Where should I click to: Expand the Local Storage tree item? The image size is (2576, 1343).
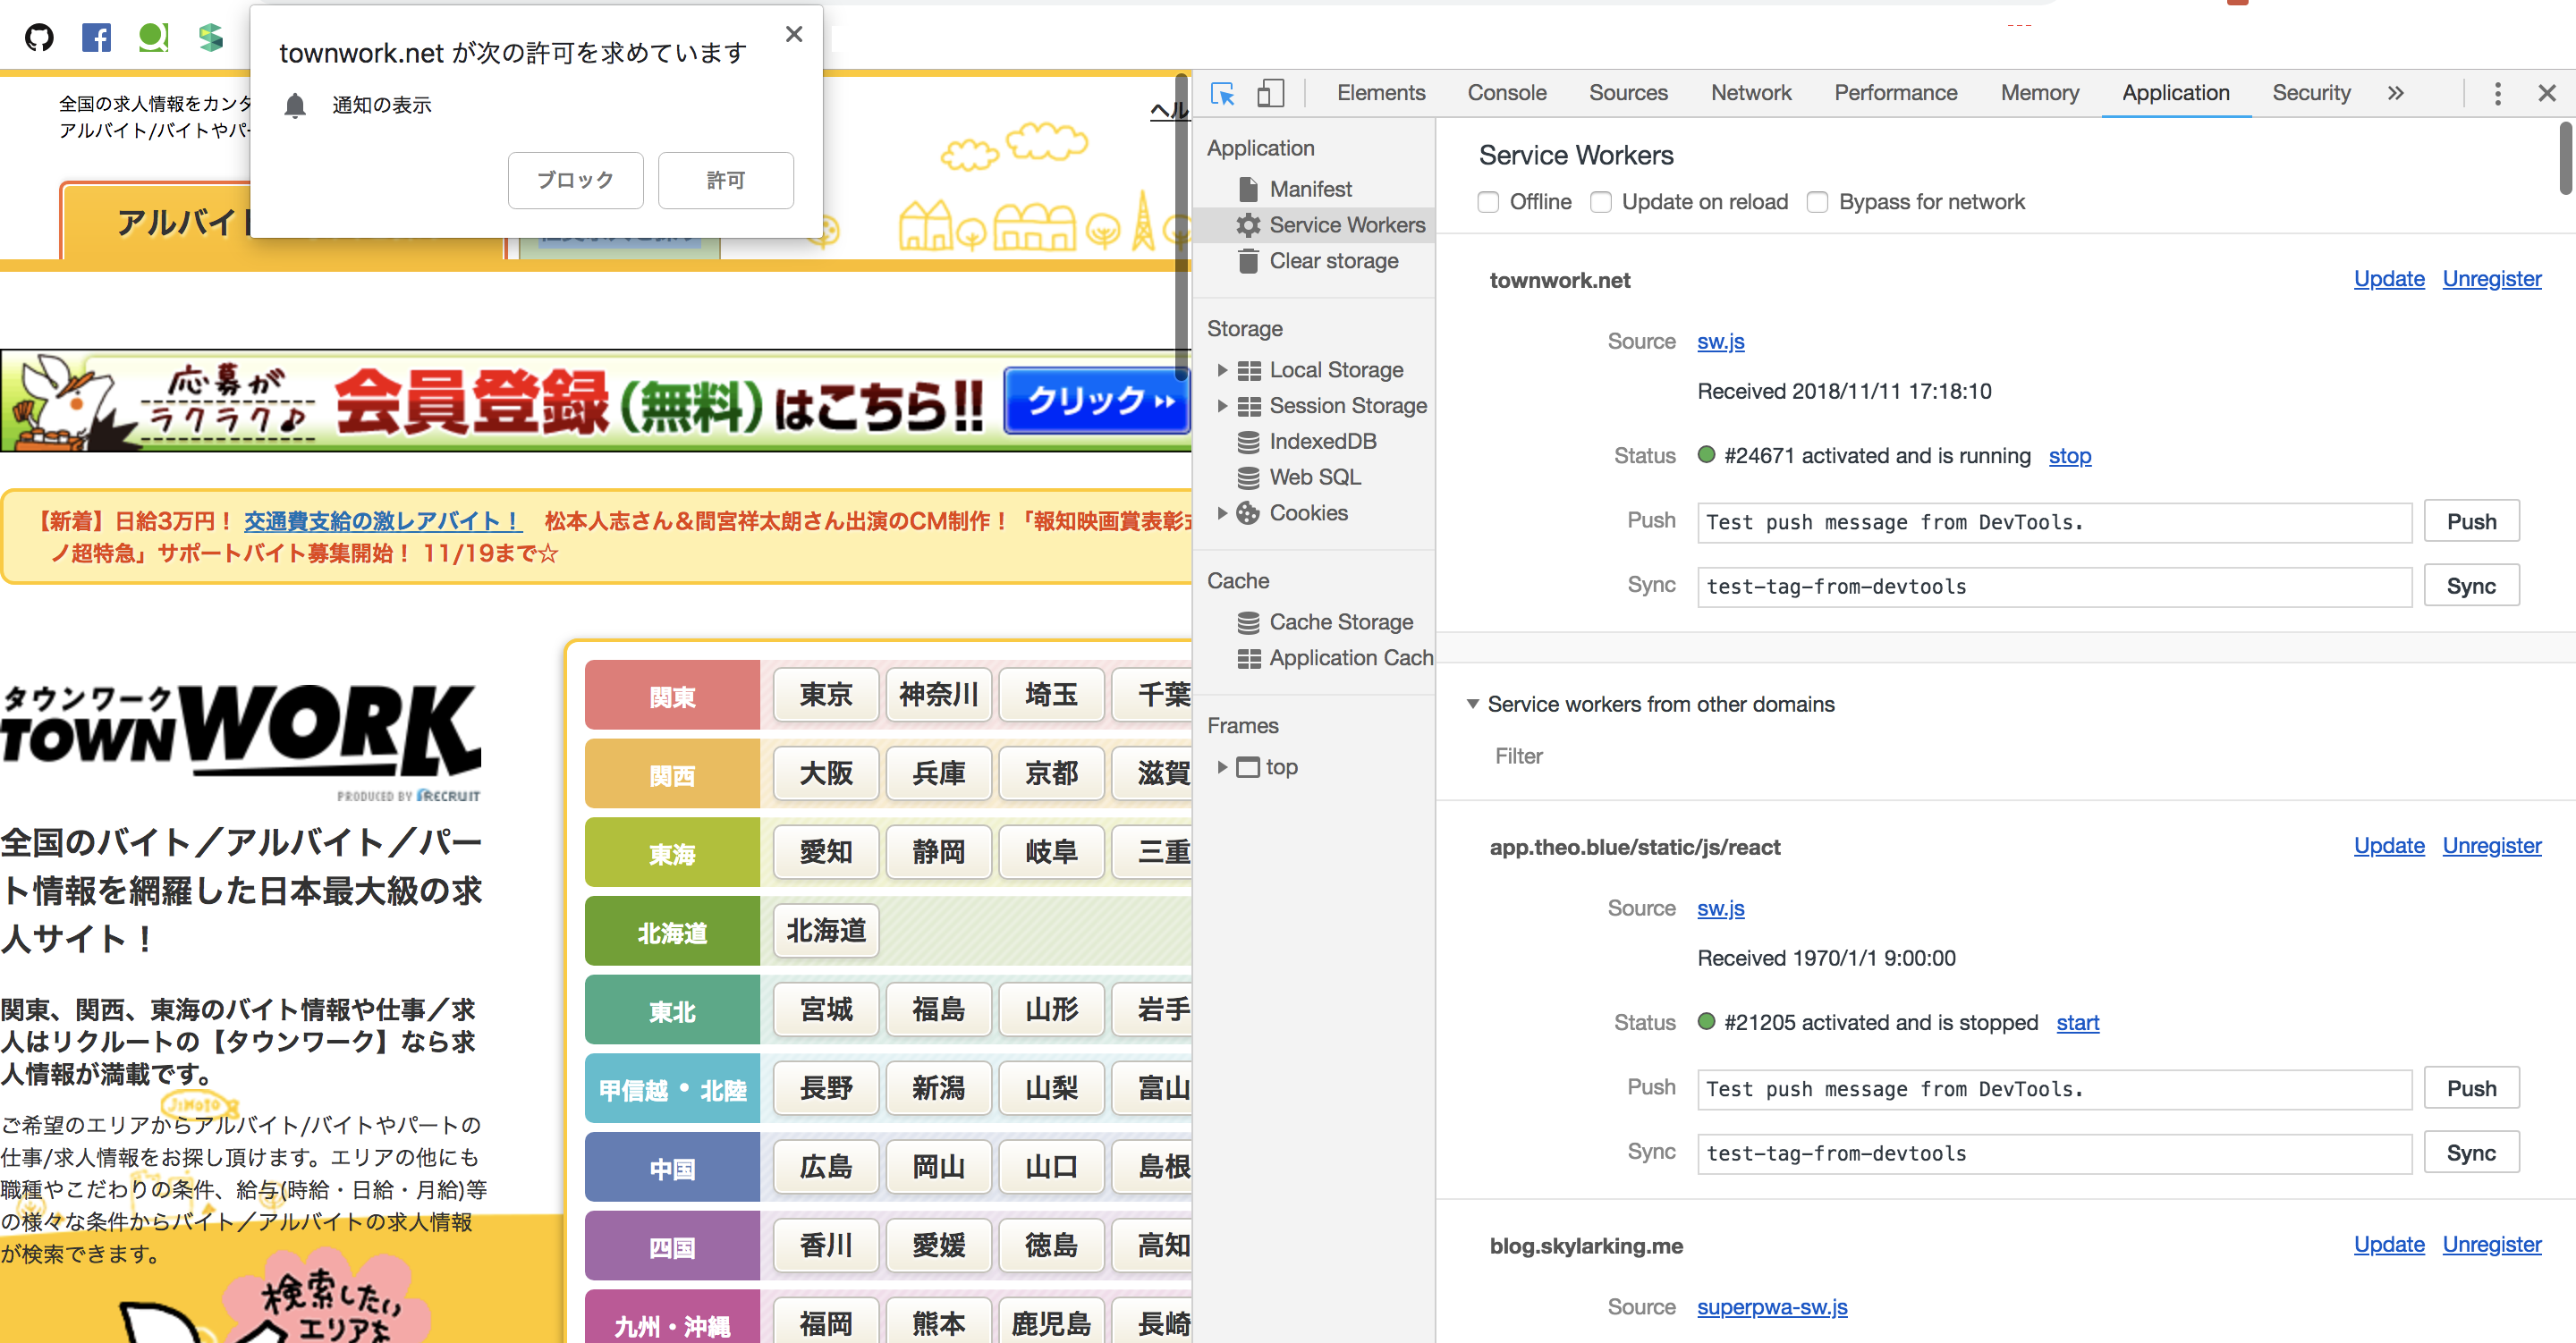[x=1222, y=369]
